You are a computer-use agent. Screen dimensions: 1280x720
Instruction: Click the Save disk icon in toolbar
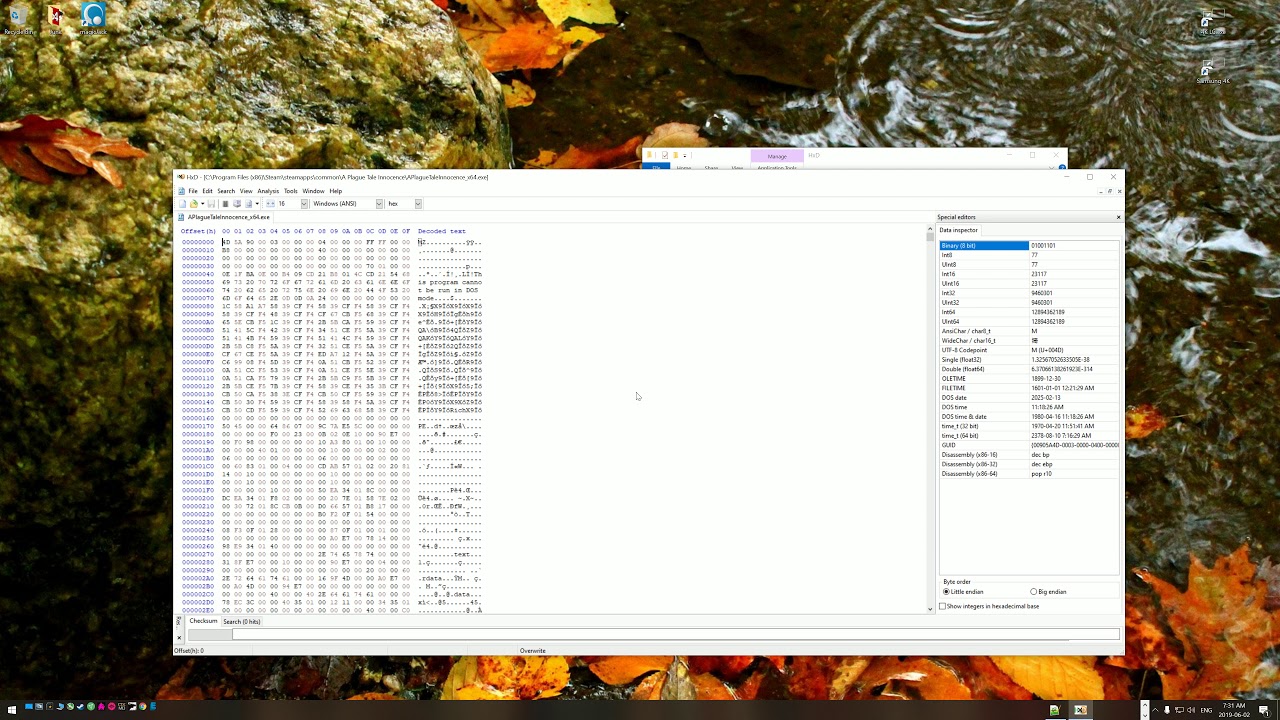[x=211, y=204]
